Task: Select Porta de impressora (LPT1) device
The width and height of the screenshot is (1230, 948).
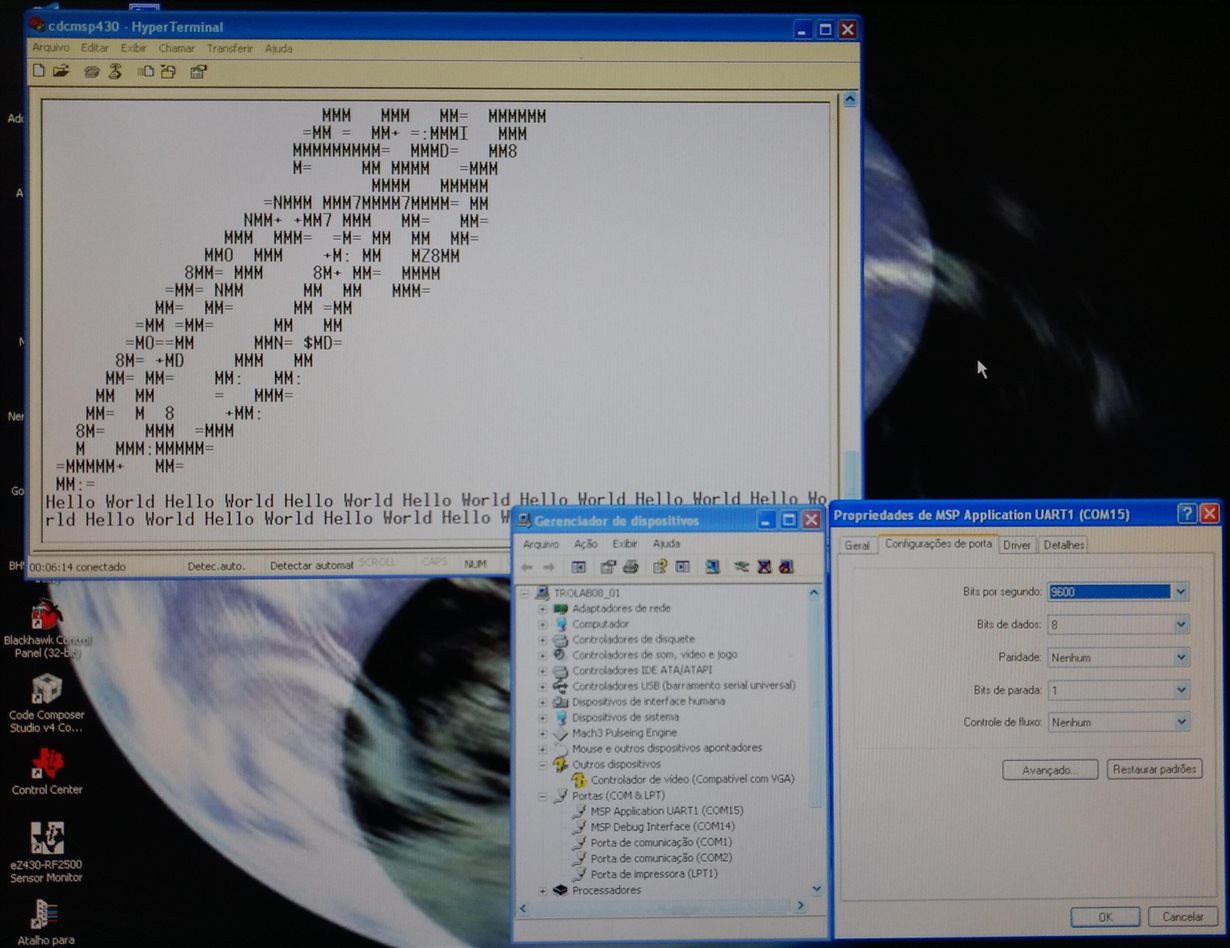Action: coord(654,874)
